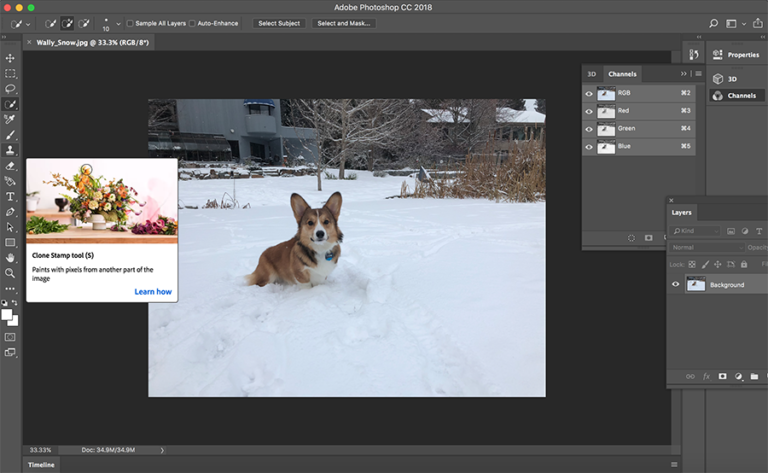Select the Move tool
Image resolution: width=768 pixels, height=473 pixels.
click(10, 58)
